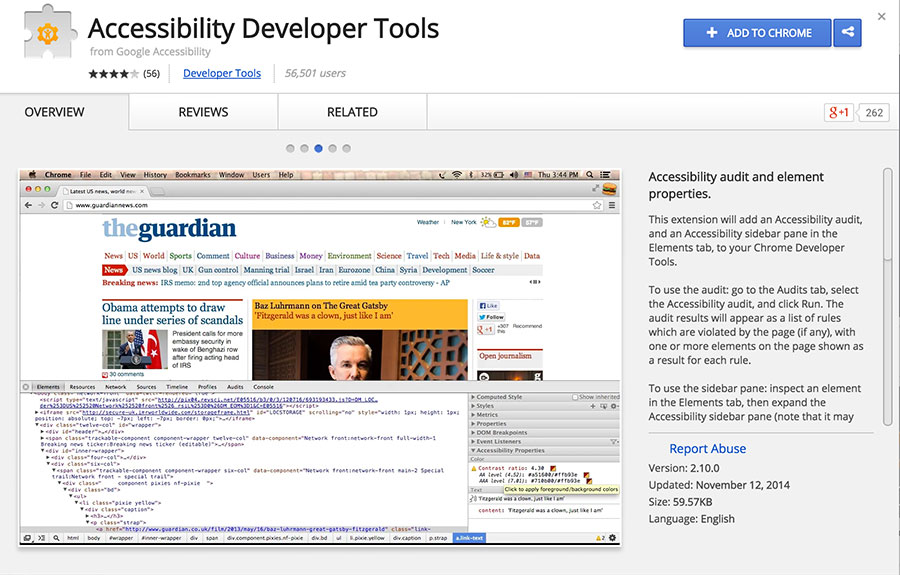Image resolution: width=900 pixels, height=575 pixels.
Task: Toggle the DevTools console drawer icon
Action: (41, 538)
